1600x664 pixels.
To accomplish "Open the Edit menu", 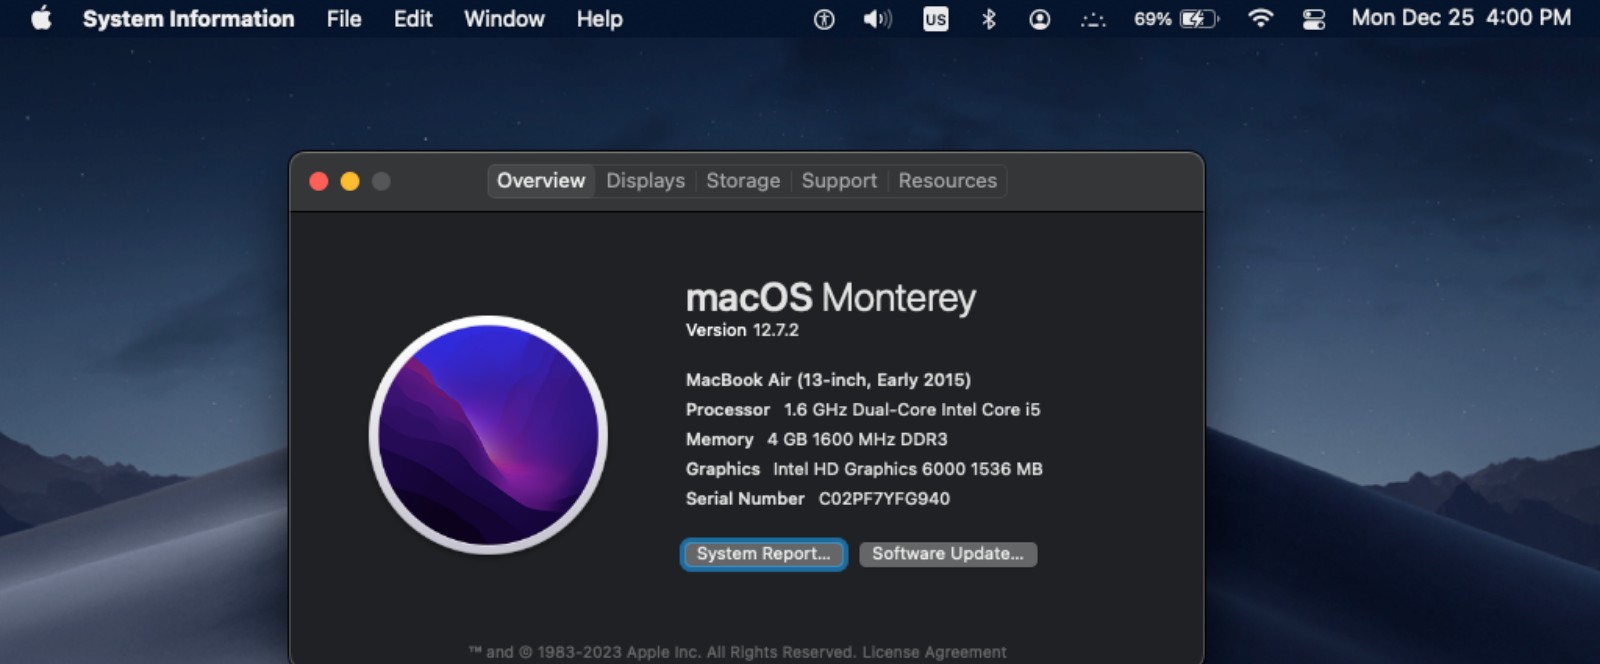I will 413,19.
